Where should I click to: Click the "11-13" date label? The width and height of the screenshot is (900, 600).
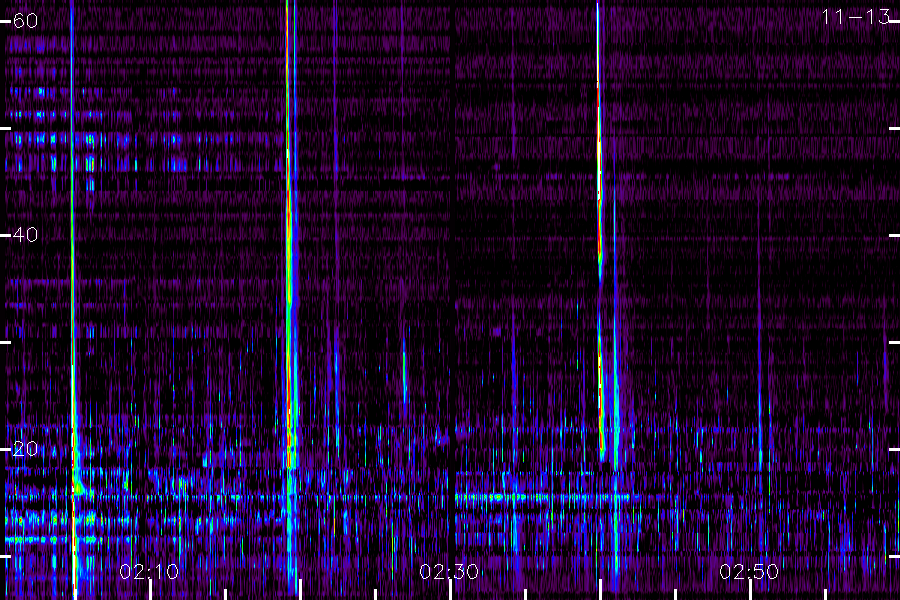[856, 17]
